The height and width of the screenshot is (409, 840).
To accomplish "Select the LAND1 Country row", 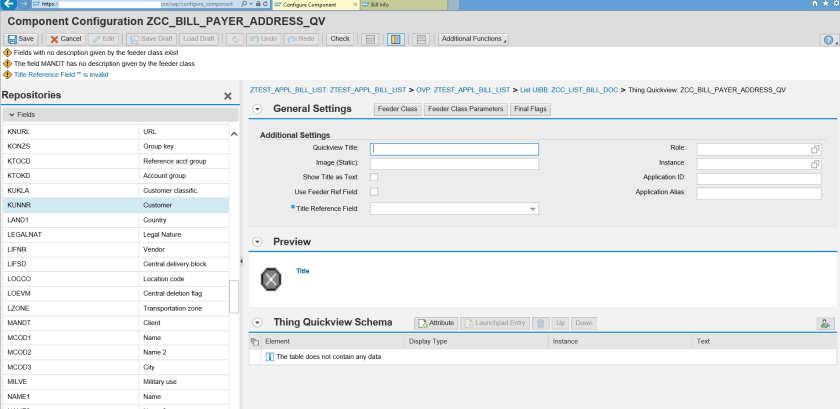I will click(x=116, y=220).
